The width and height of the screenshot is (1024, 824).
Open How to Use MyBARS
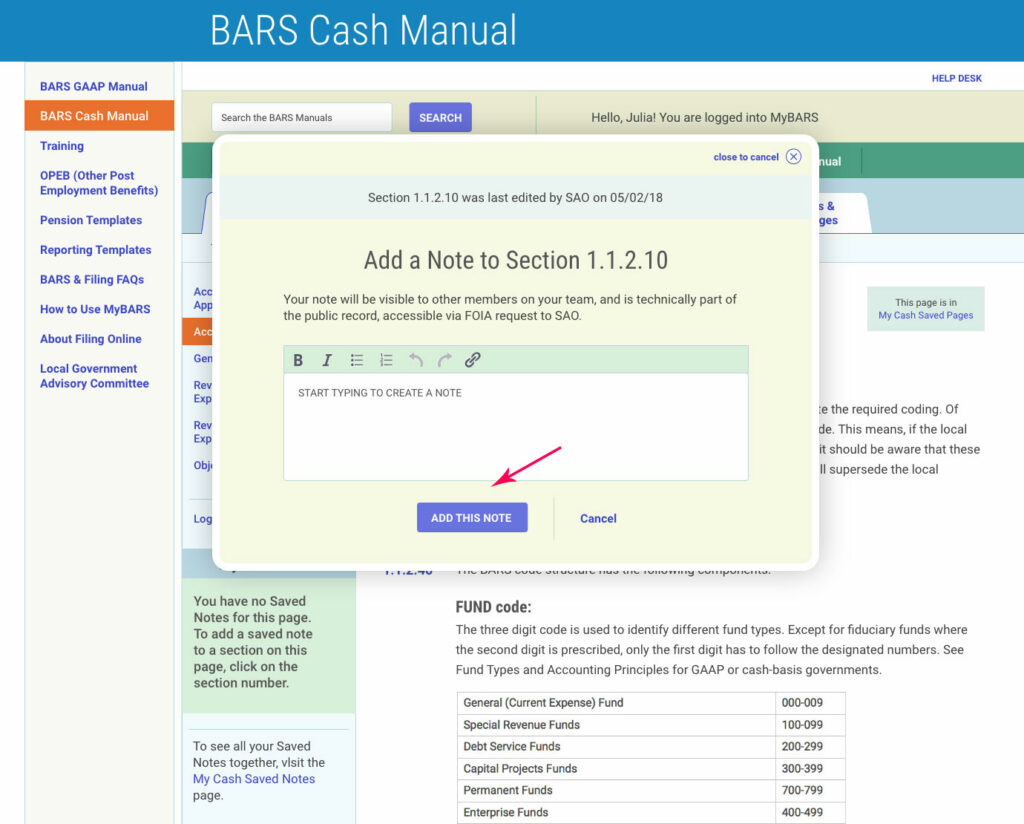click(x=95, y=309)
